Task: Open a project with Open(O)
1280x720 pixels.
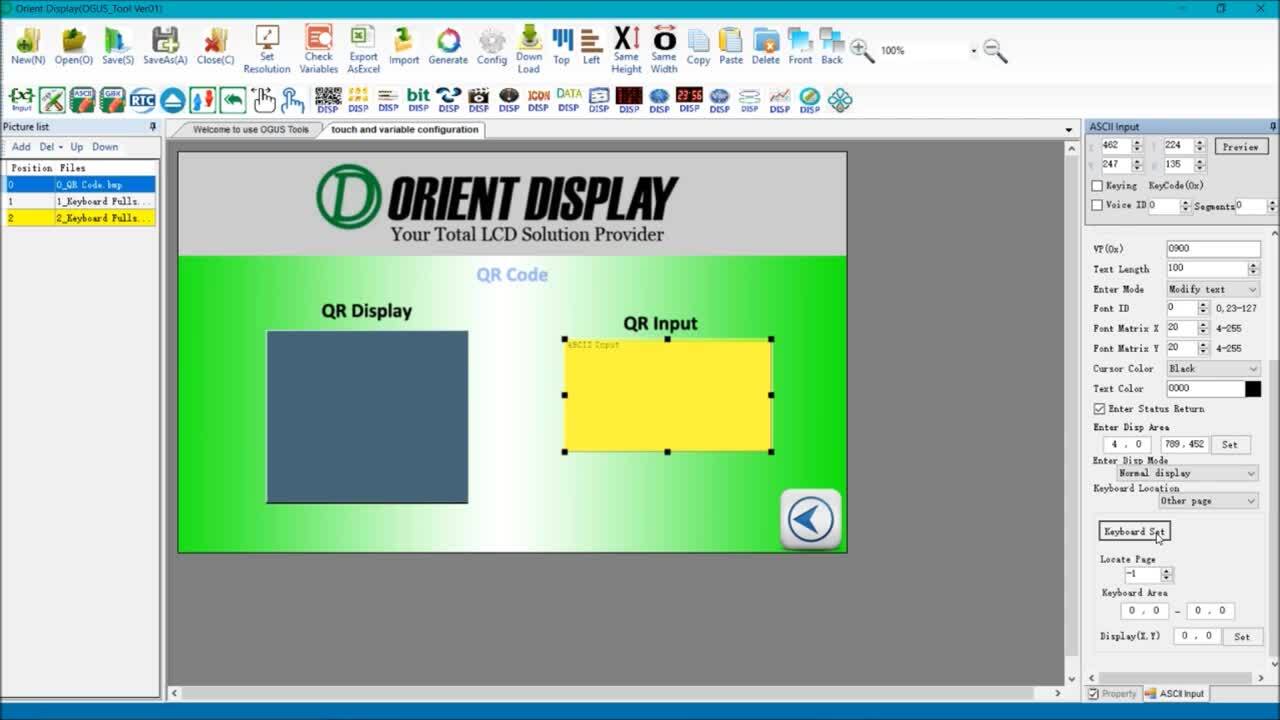Action: tap(73, 46)
